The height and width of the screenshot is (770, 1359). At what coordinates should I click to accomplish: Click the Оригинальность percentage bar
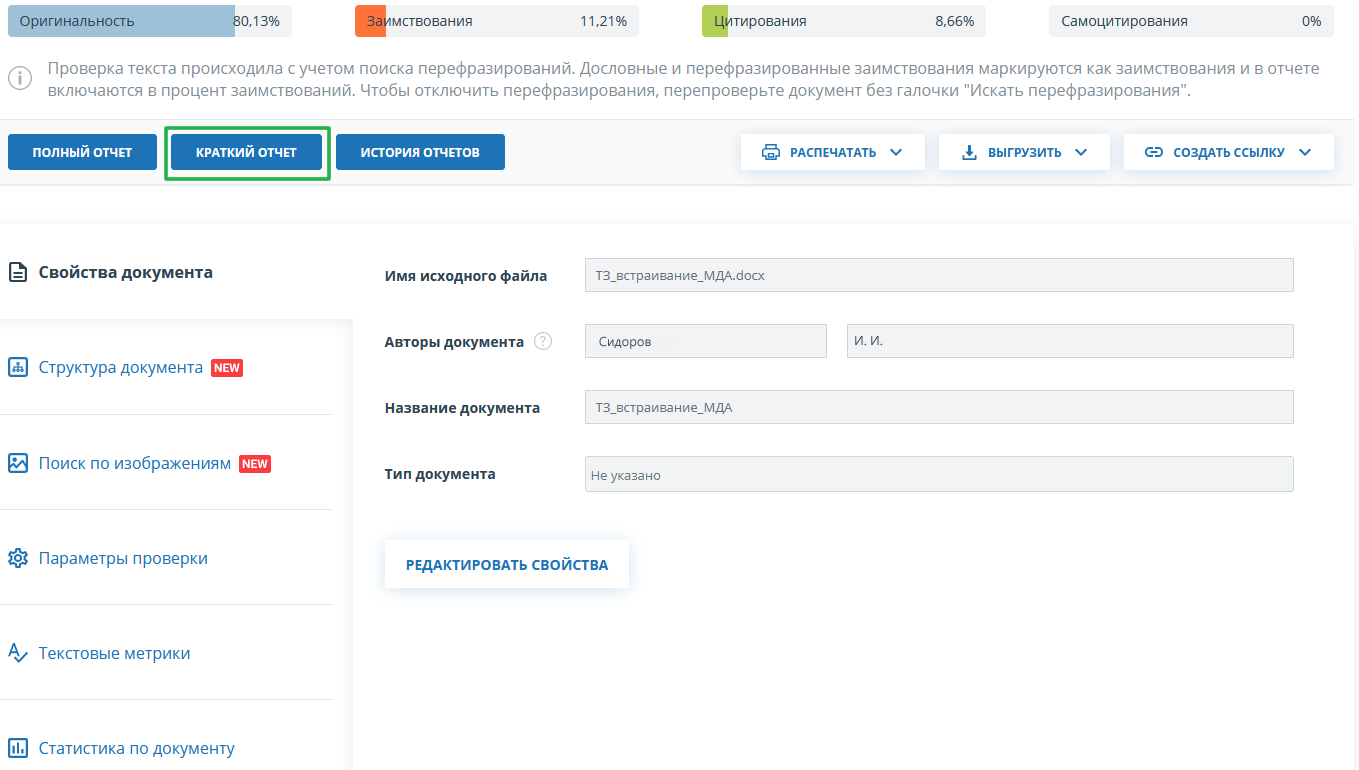click(x=150, y=21)
